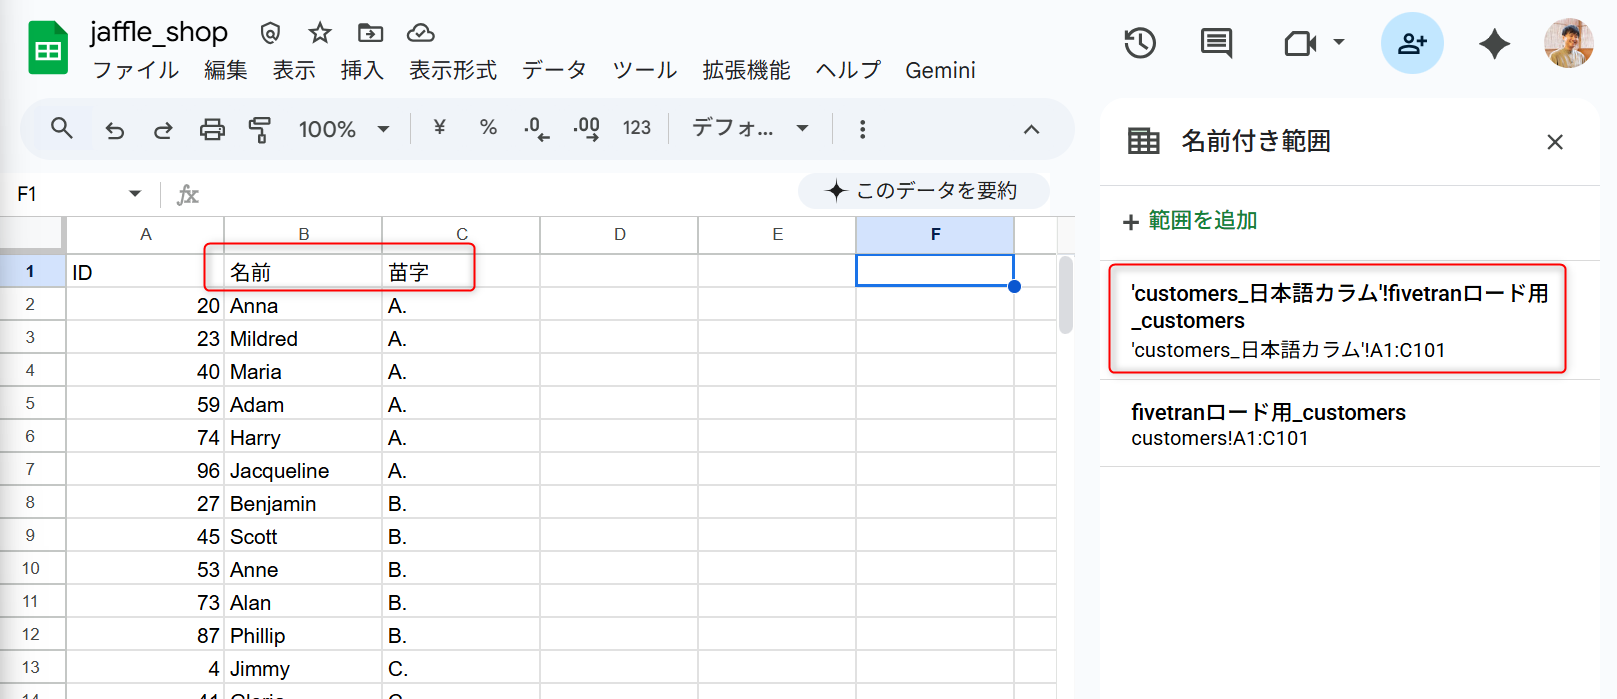This screenshot has height=699, width=1617.
Task: Open the name box dropdown arrow
Action: pyautogui.click(x=135, y=194)
